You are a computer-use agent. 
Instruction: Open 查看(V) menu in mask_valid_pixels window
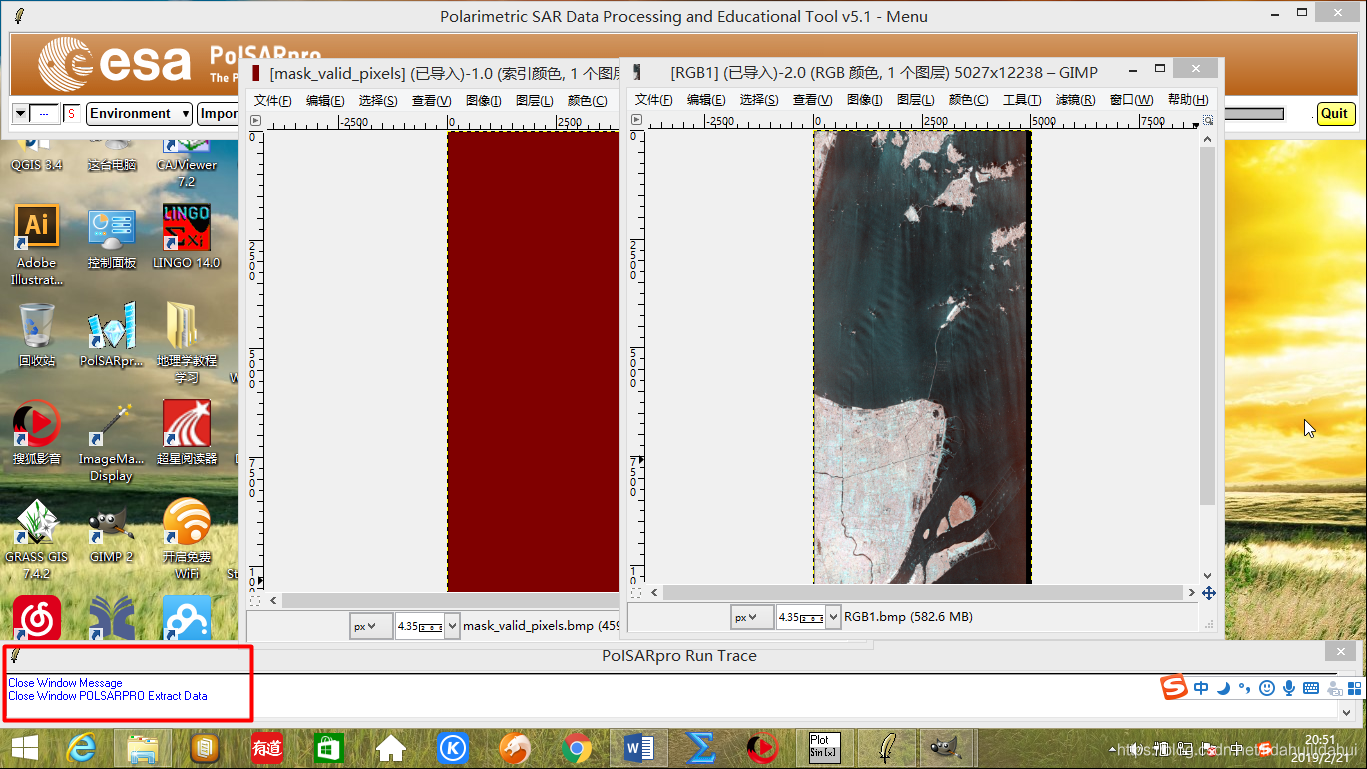pyautogui.click(x=431, y=101)
